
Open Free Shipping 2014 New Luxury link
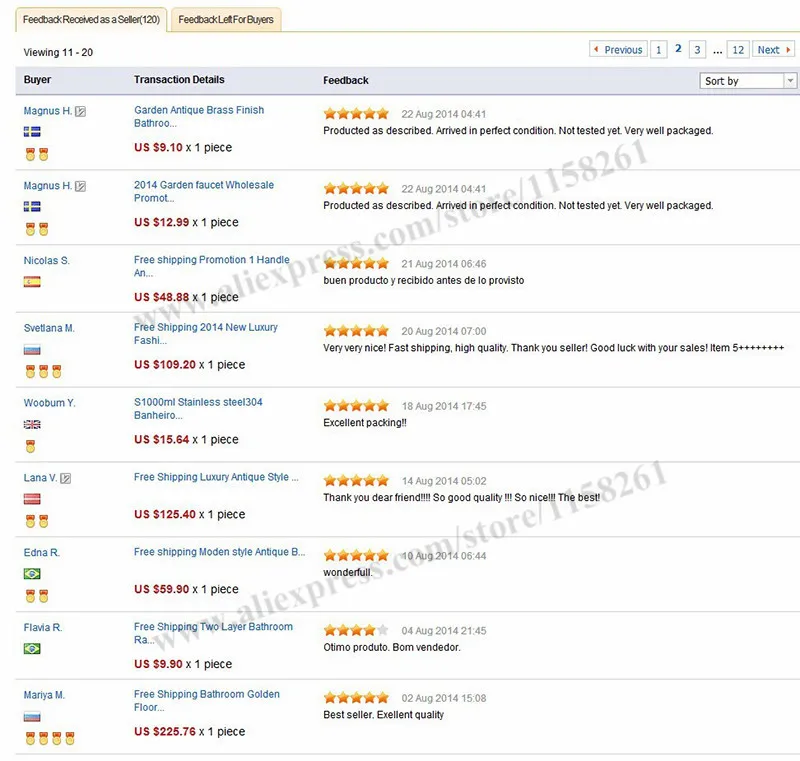[x=206, y=334]
